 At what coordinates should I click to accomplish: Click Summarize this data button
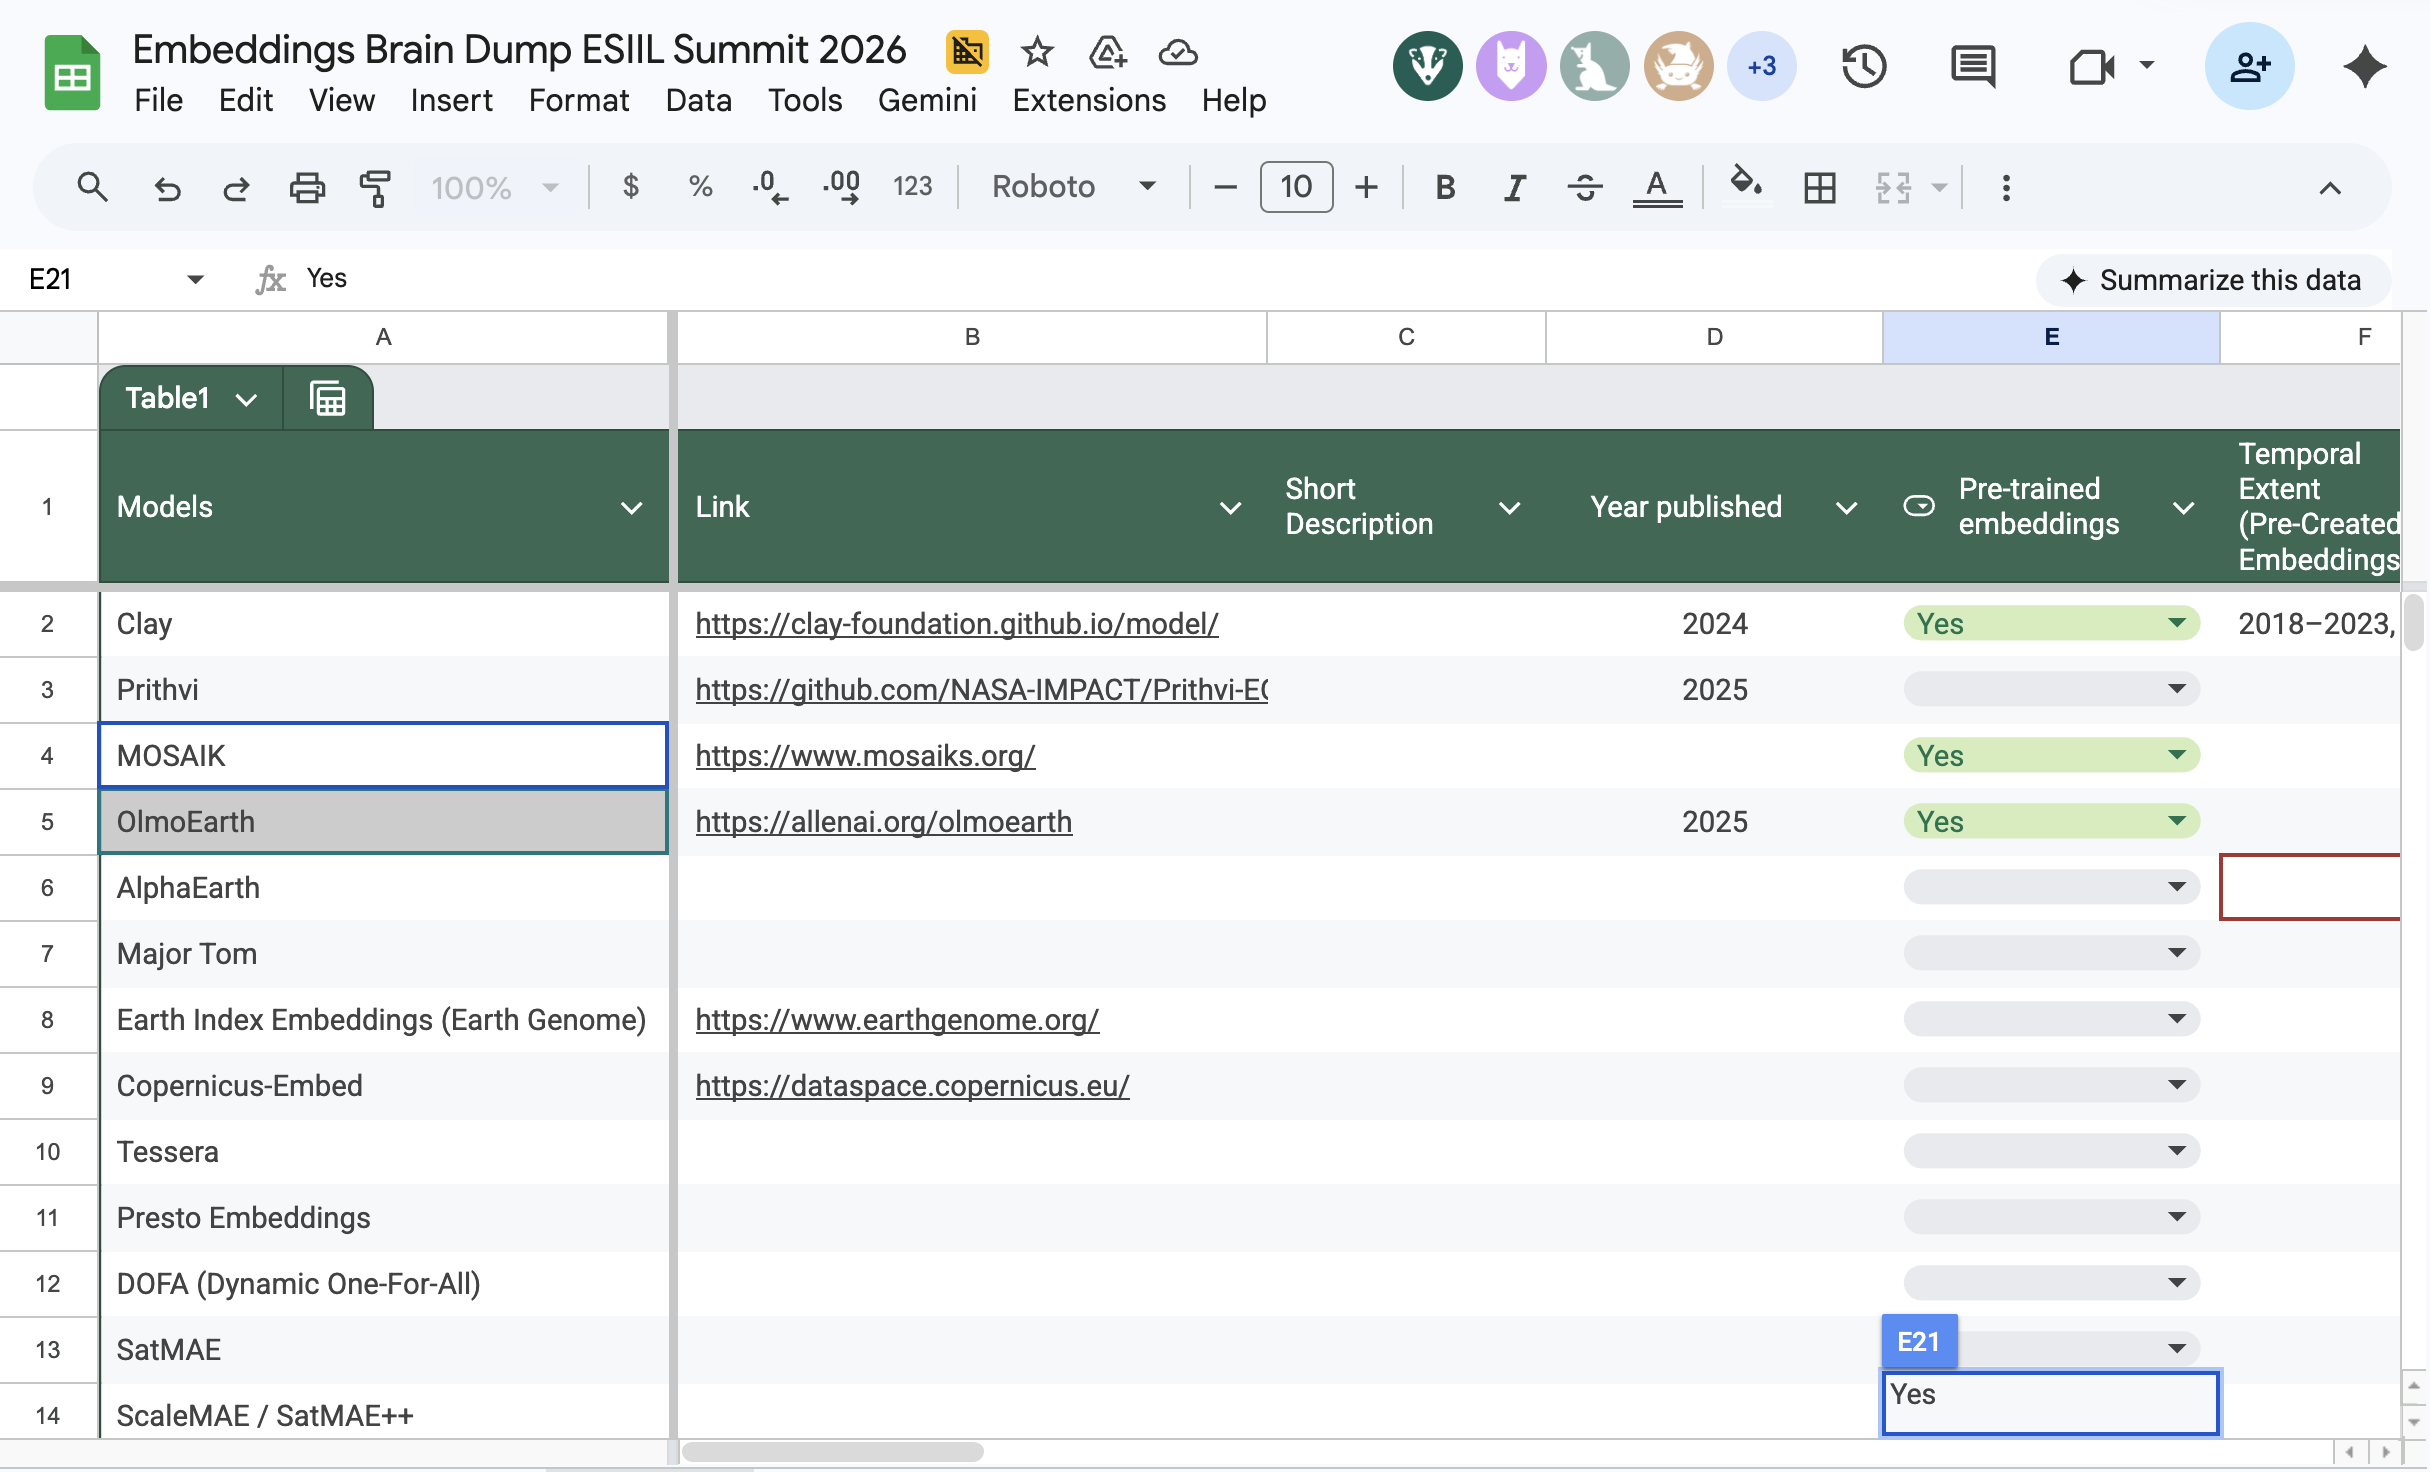pyautogui.click(x=2213, y=280)
